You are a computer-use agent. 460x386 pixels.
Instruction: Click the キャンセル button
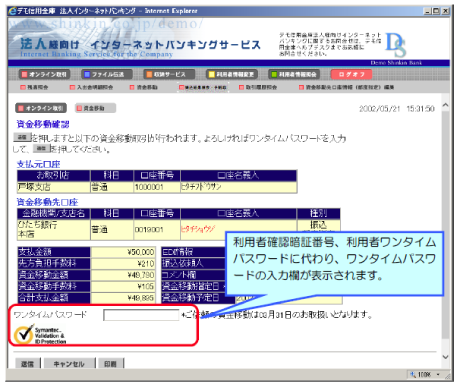pyautogui.click(x=69, y=364)
